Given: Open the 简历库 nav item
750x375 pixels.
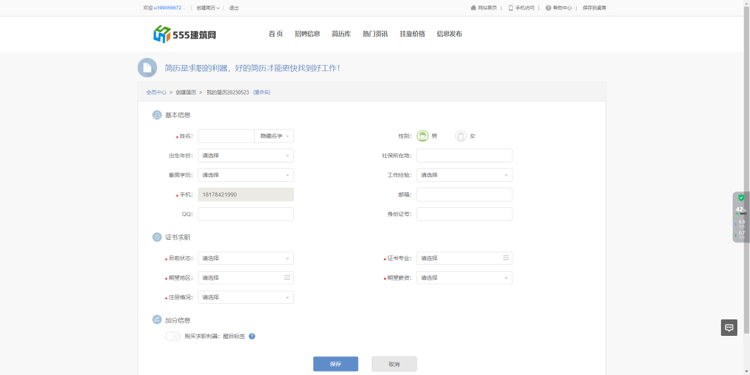Looking at the screenshot, I should (342, 34).
